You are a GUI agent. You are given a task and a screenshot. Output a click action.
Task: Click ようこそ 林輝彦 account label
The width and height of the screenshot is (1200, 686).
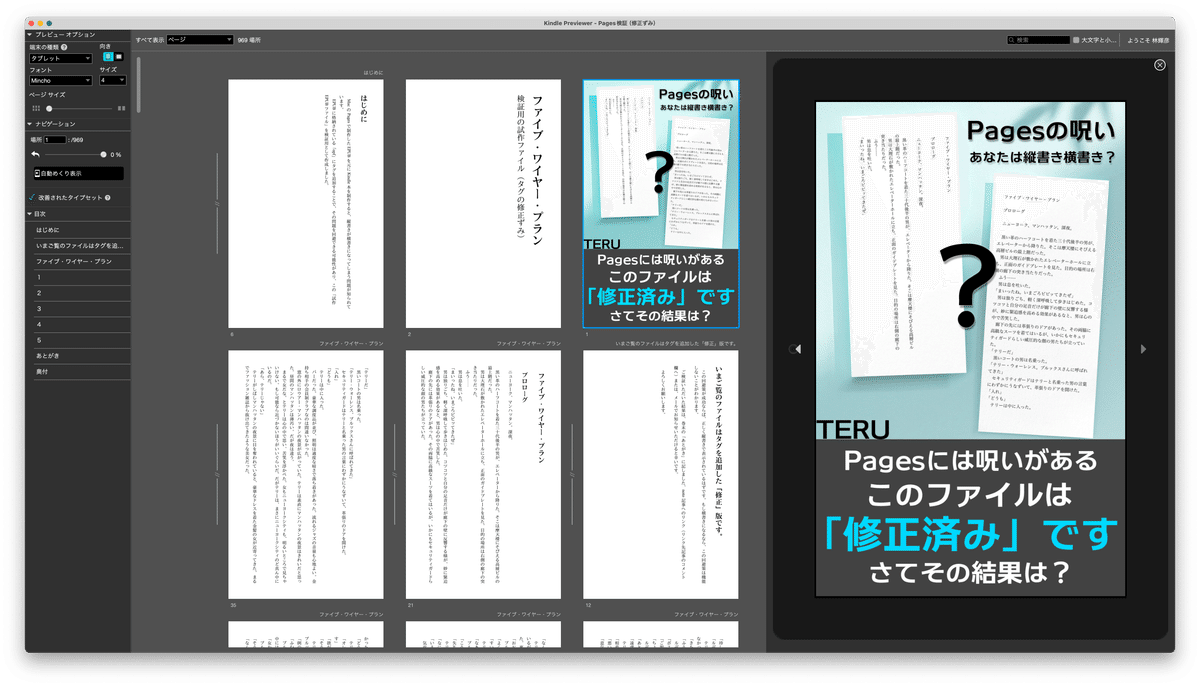coord(1148,40)
